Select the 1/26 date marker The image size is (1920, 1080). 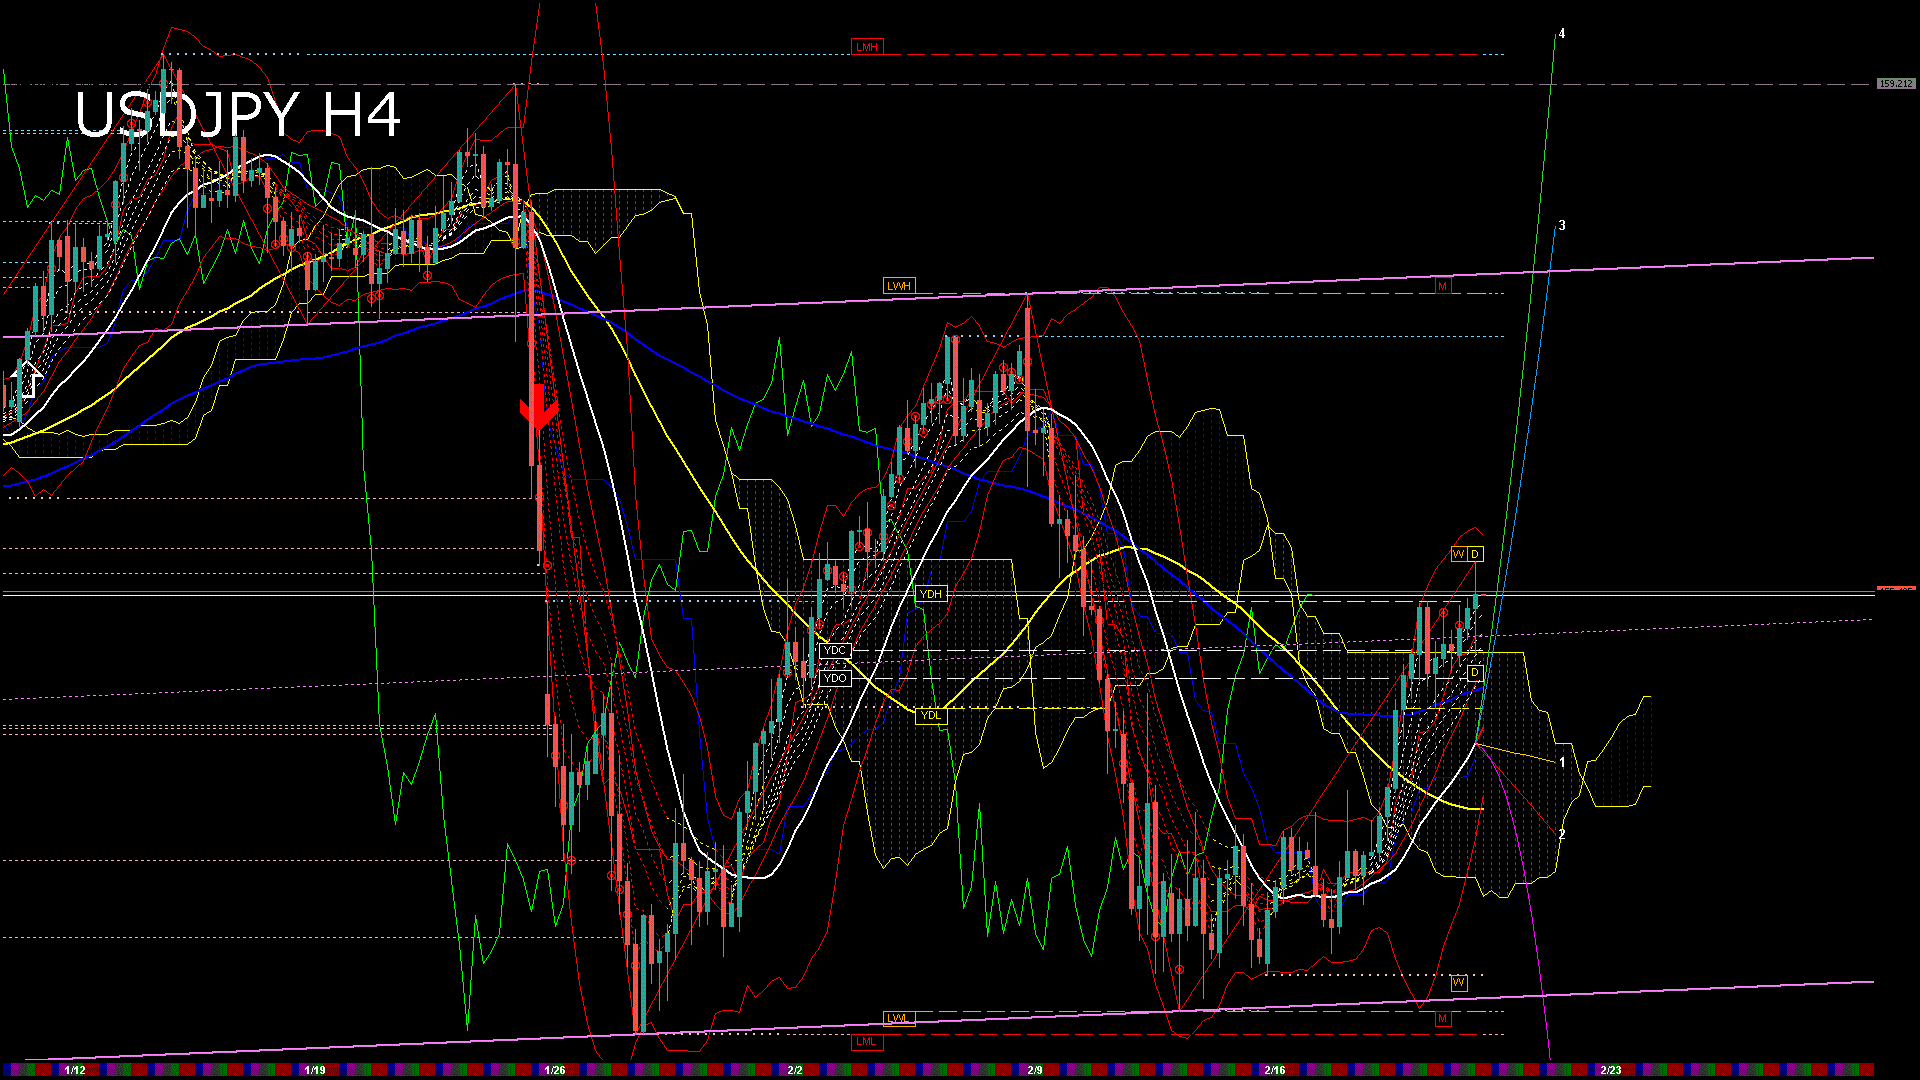555,1070
